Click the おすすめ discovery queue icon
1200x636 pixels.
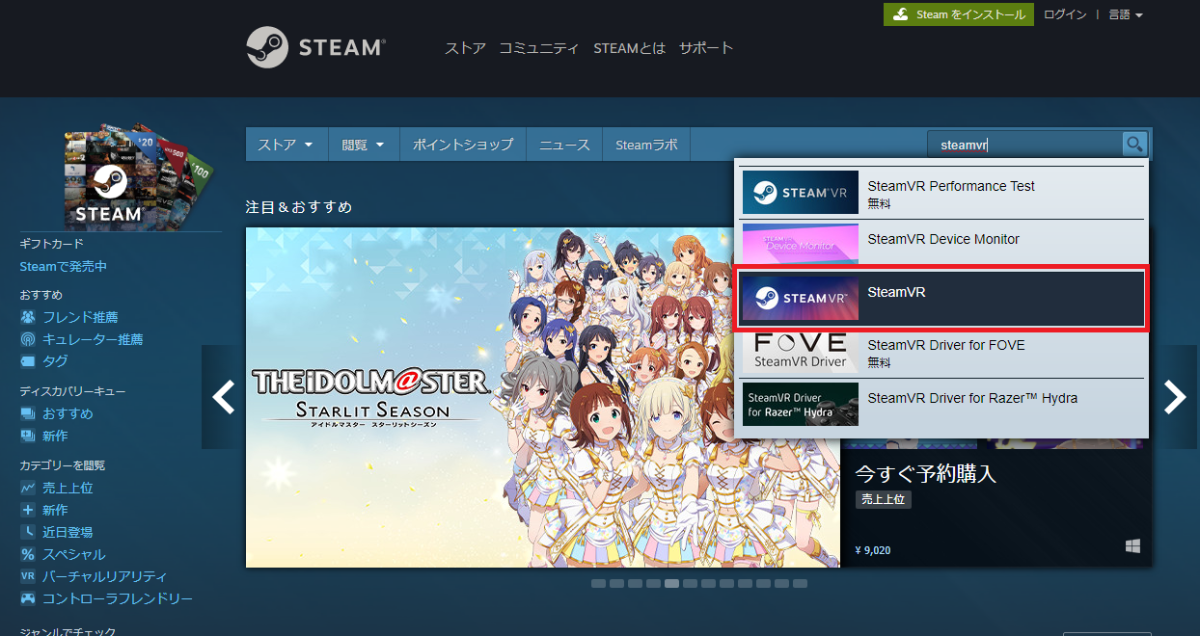coord(28,413)
